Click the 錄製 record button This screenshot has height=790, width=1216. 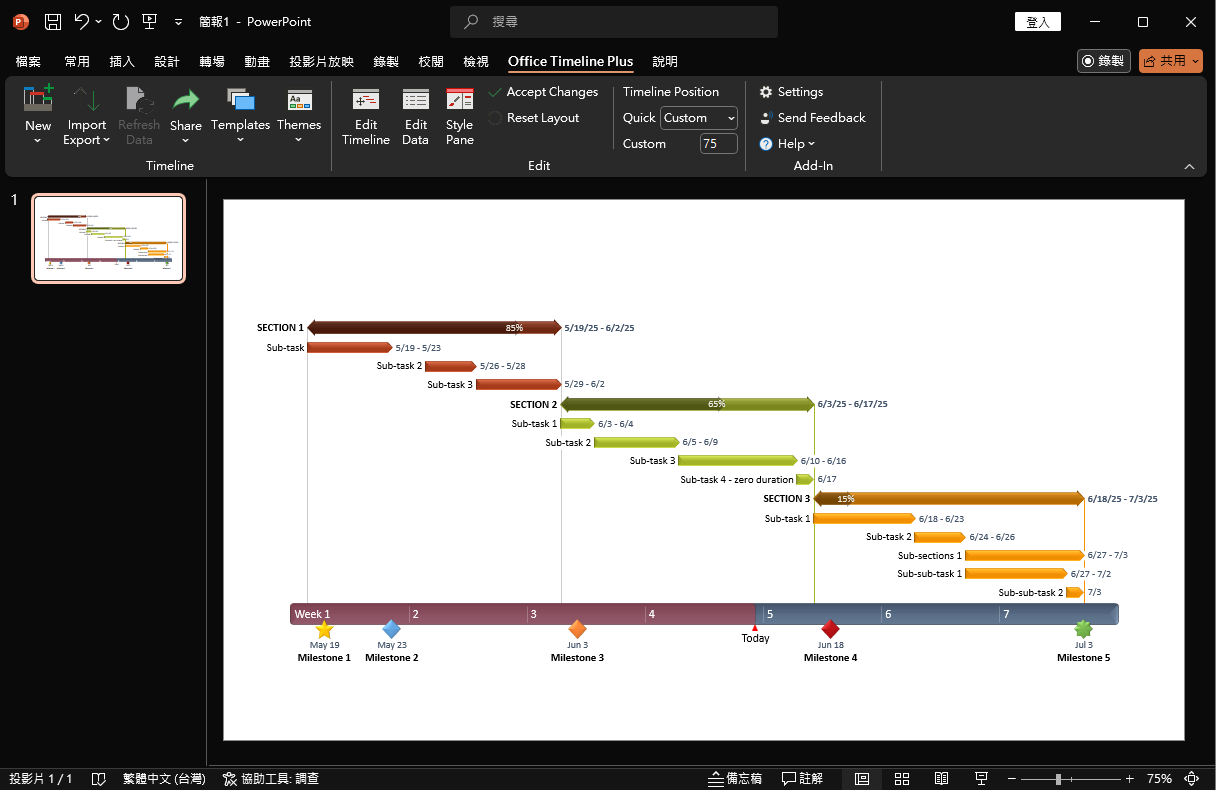[x=1104, y=61]
